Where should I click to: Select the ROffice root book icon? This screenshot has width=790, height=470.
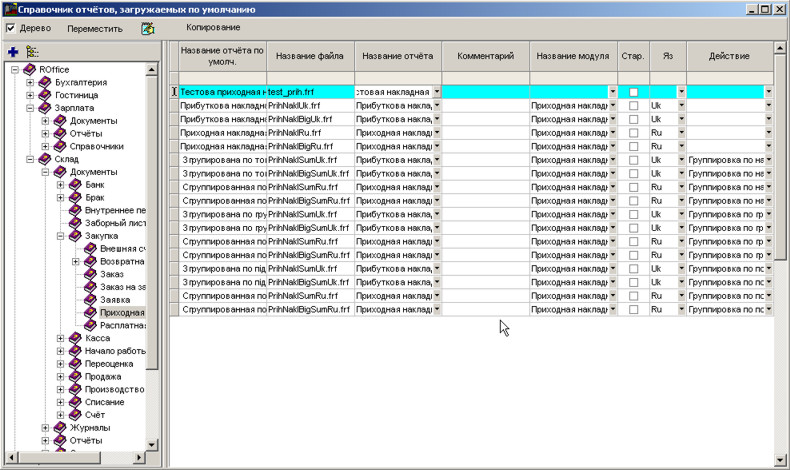click(x=29, y=70)
